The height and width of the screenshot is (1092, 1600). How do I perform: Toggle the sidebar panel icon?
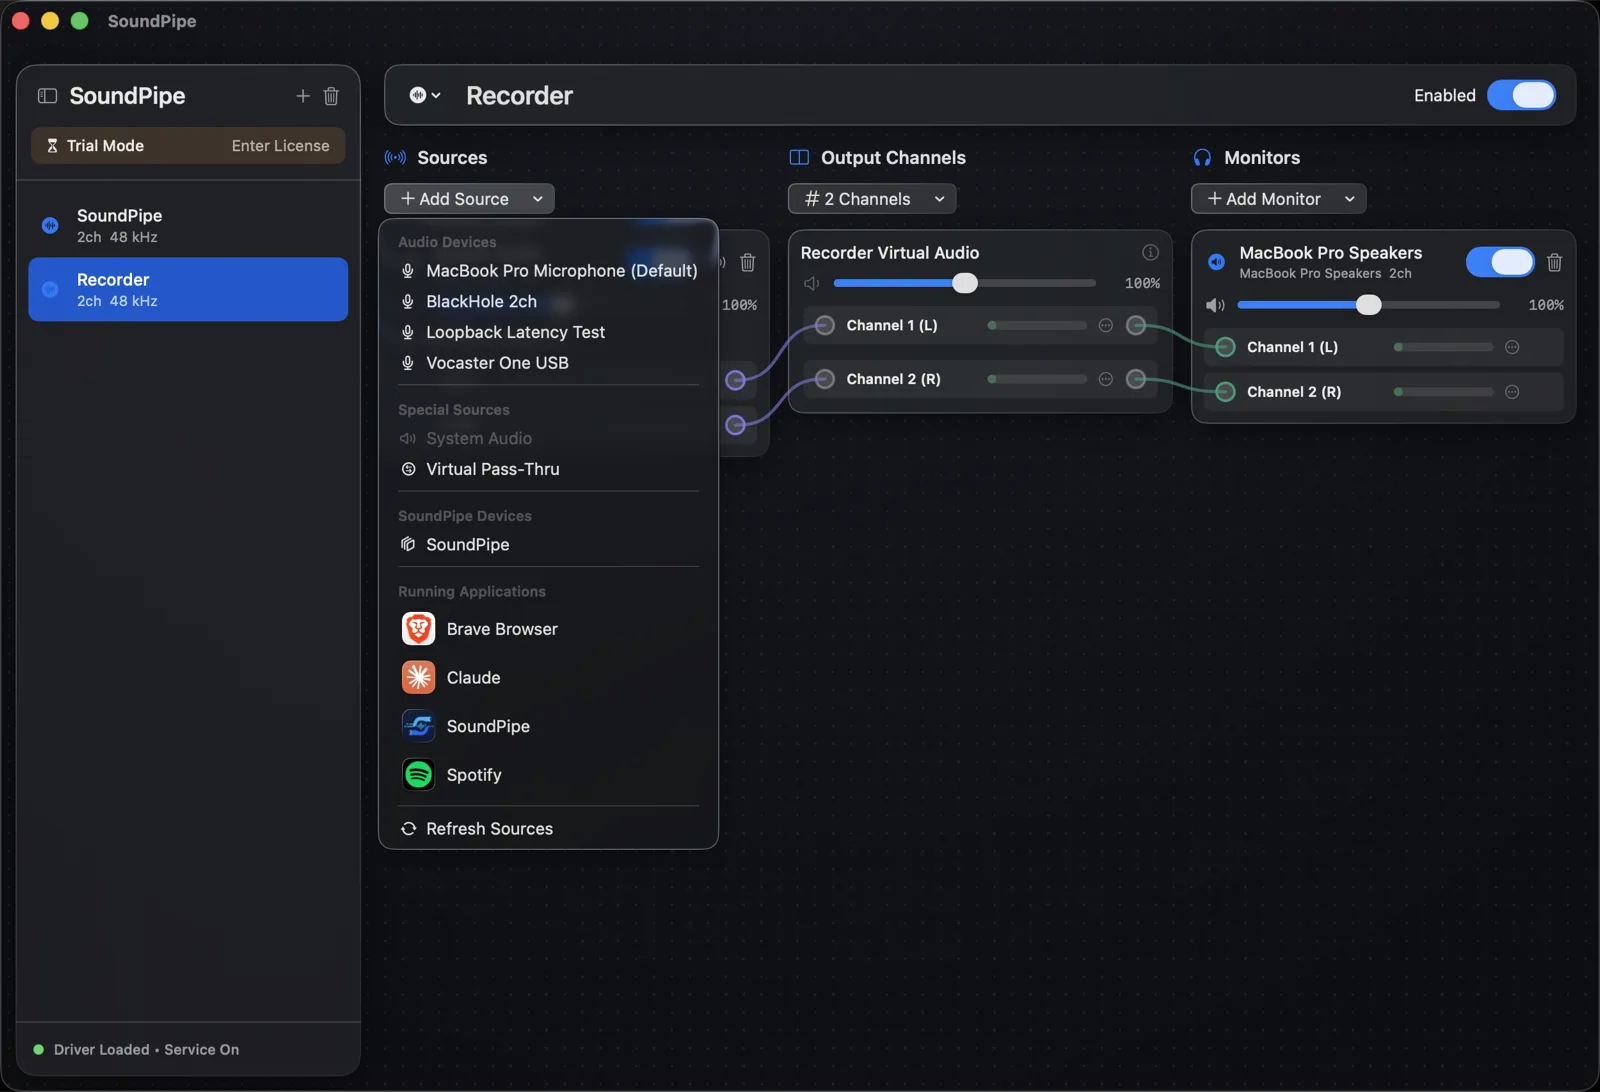tap(47, 96)
